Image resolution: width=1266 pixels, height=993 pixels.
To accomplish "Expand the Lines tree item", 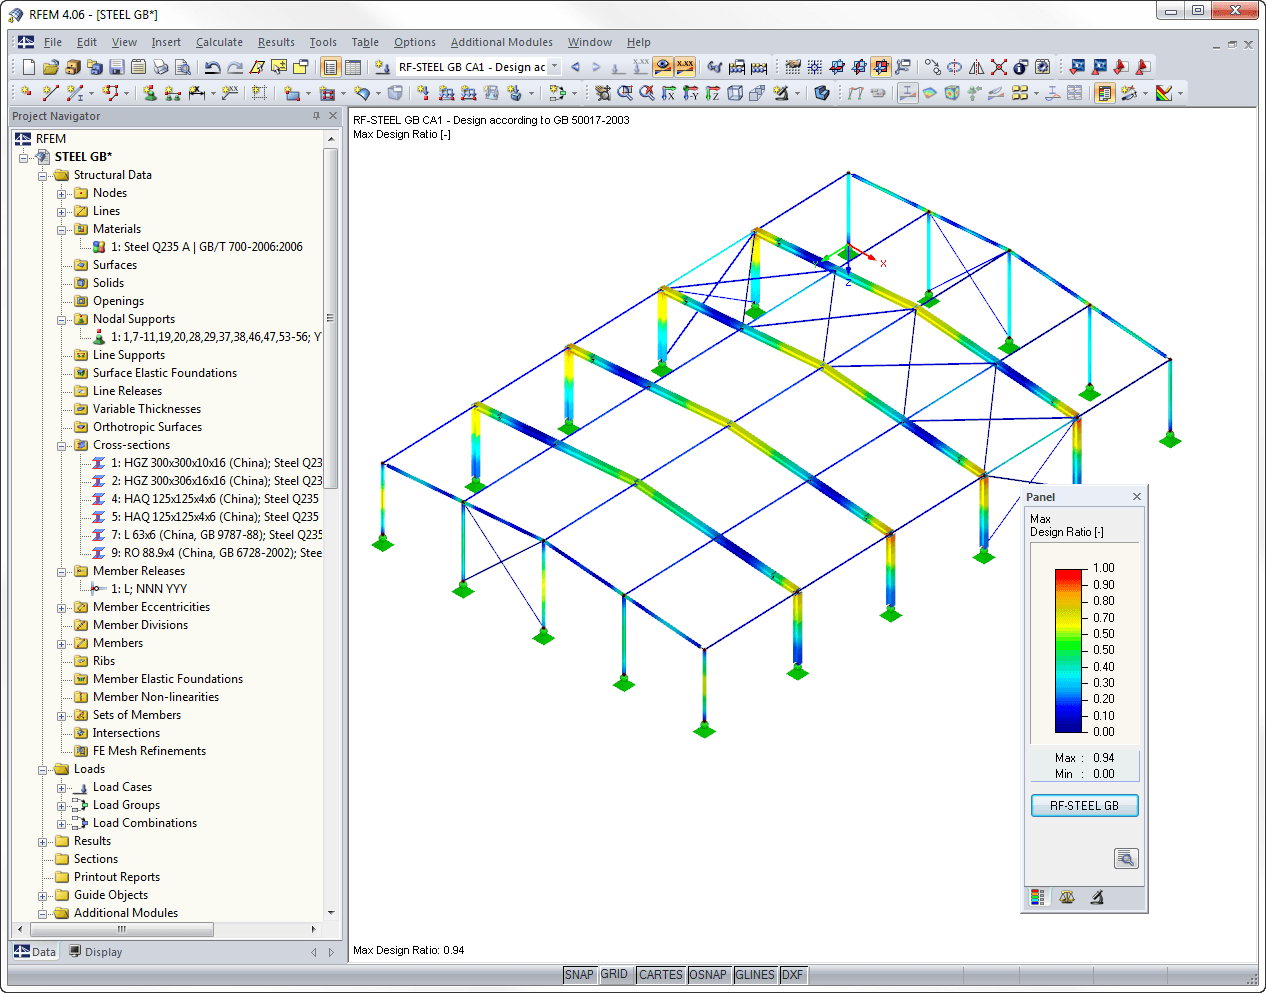I will point(62,212).
